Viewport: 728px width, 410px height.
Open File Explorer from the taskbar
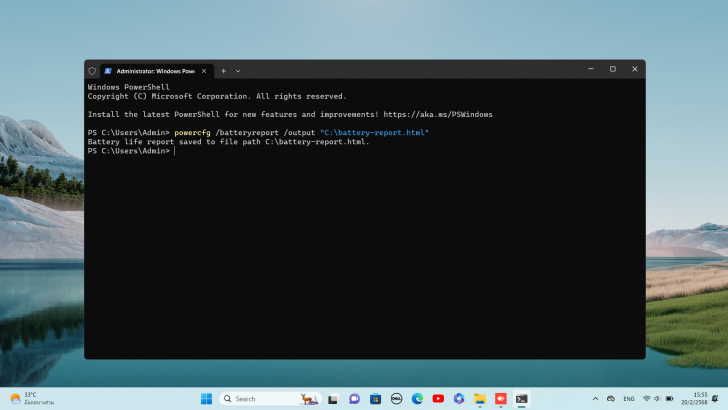[480, 398]
